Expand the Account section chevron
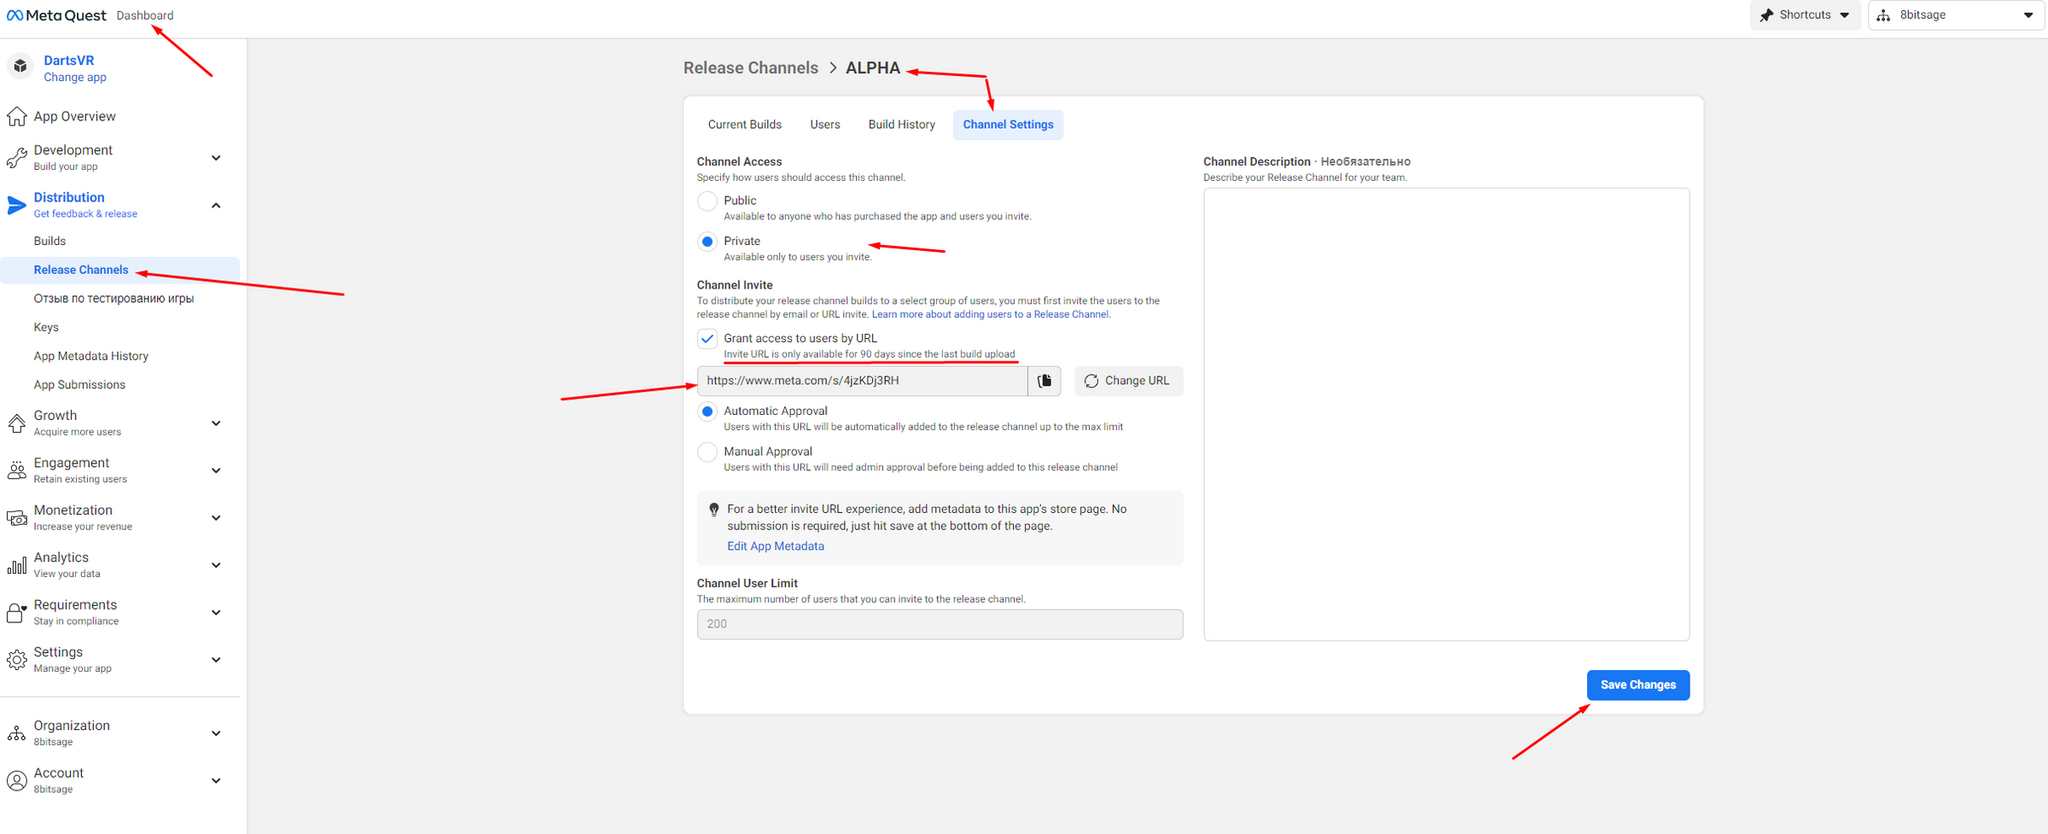Viewport: 2048px width, 834px height. [x=216, y=781]
